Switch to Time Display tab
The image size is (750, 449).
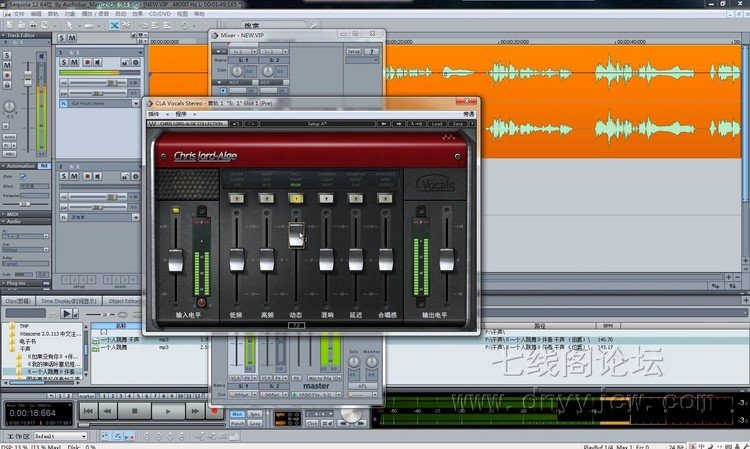pos(68,301)
